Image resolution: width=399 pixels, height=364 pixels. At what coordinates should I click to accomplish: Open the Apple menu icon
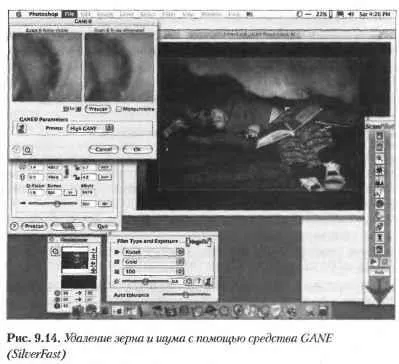coord(19,14)
